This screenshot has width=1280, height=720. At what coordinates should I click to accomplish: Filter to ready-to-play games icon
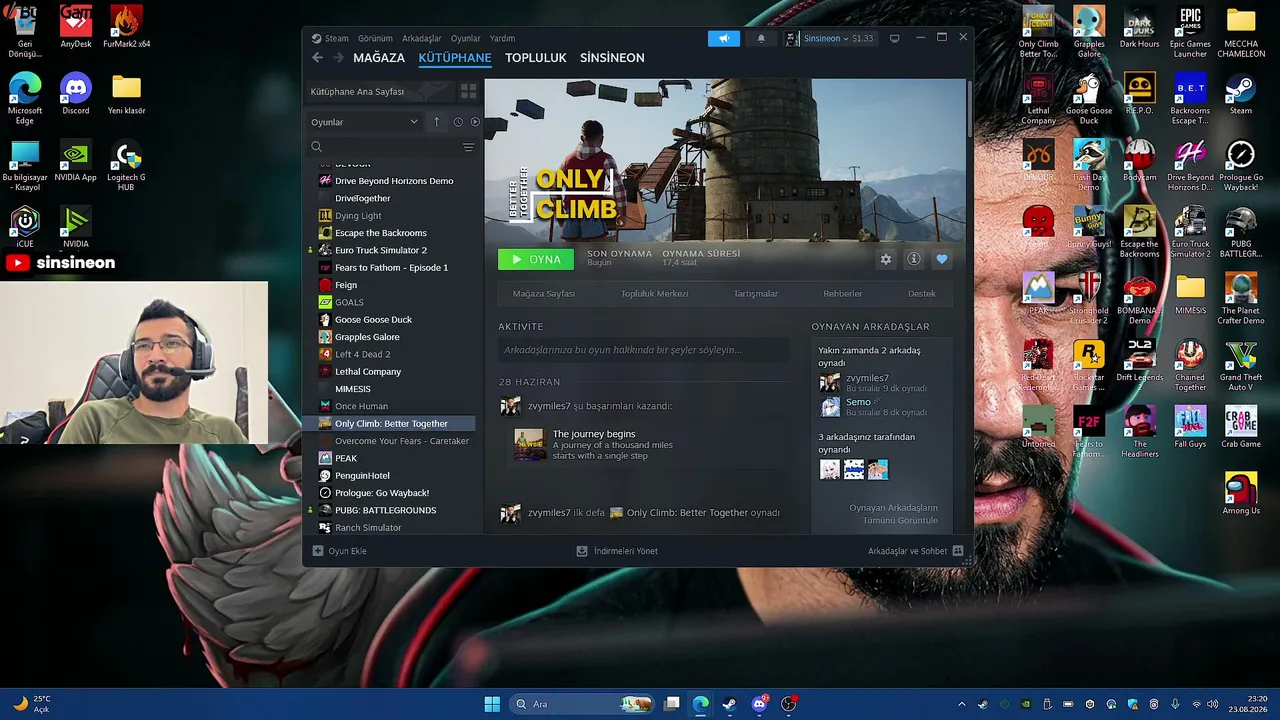[x=475, y=122]
